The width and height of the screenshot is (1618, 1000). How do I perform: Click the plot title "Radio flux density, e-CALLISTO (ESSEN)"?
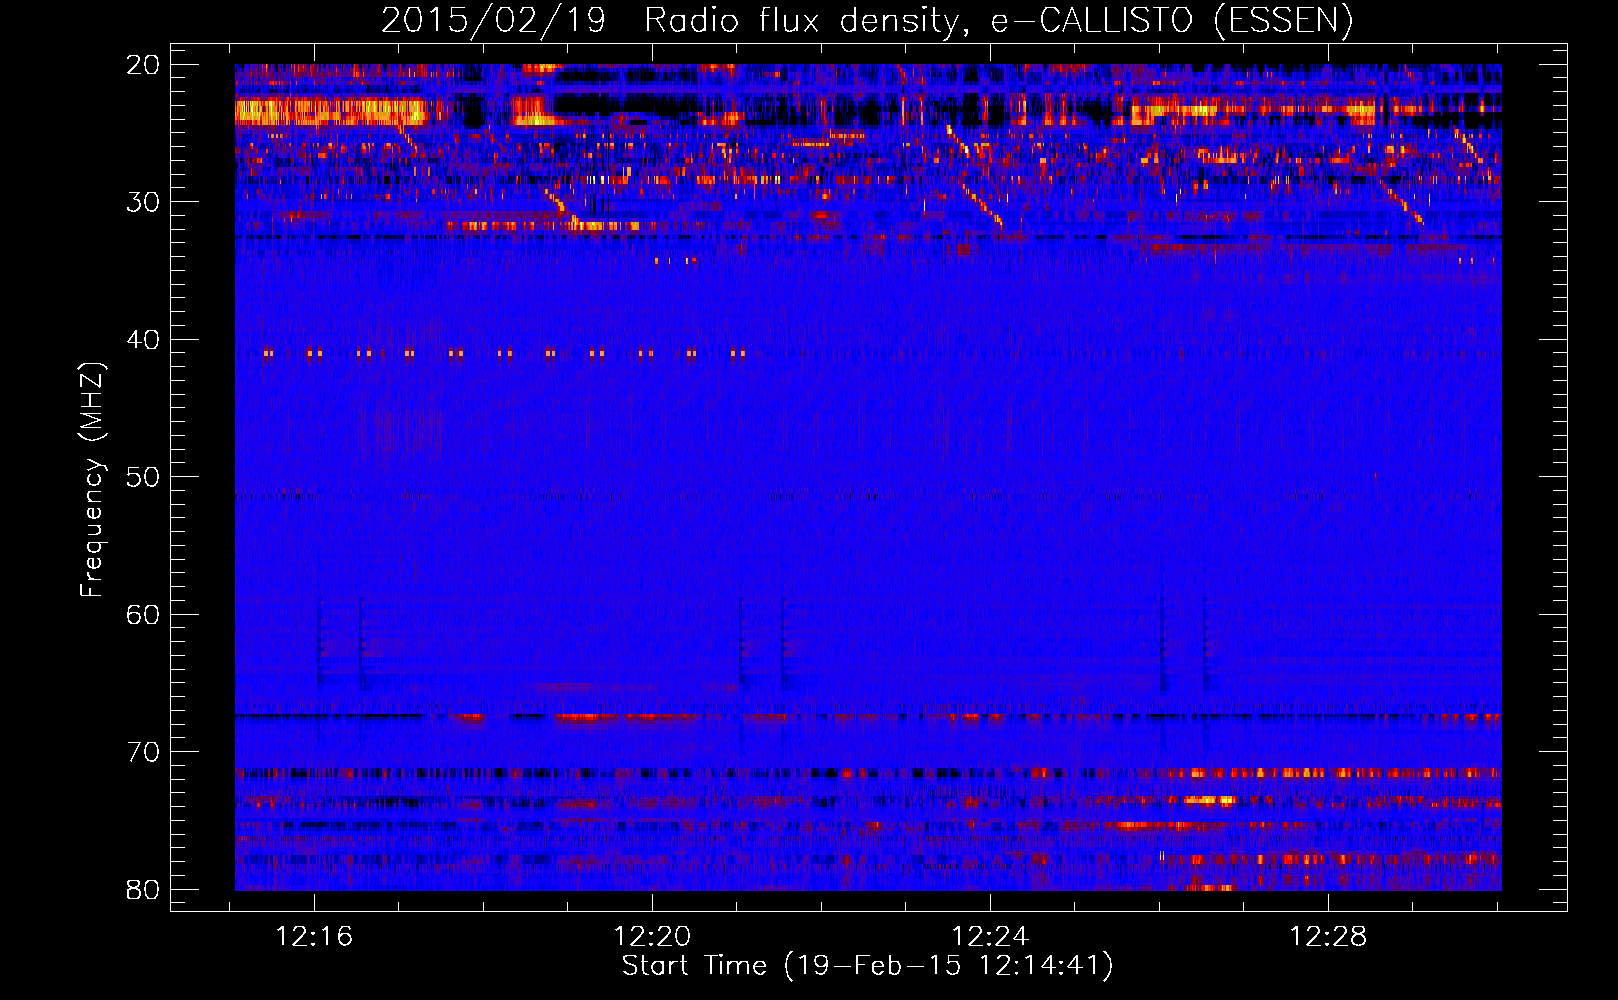point(998,21)
